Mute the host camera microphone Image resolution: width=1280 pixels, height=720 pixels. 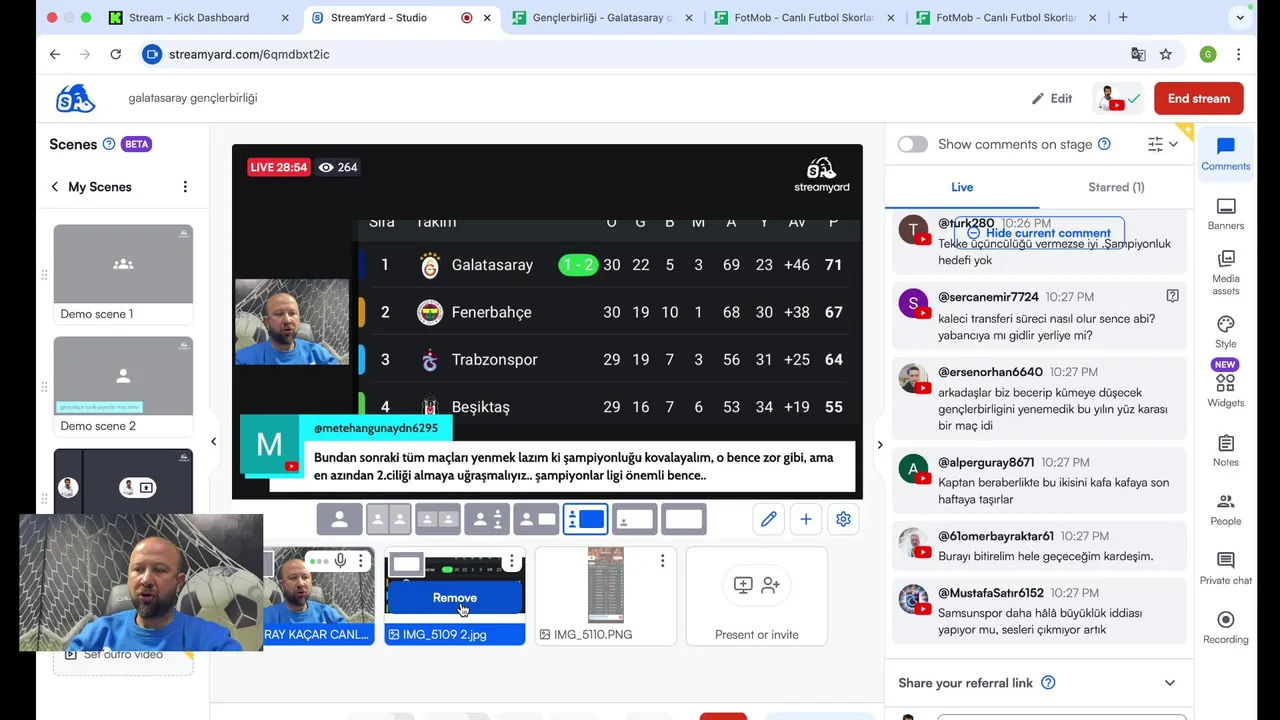[341, 561]
